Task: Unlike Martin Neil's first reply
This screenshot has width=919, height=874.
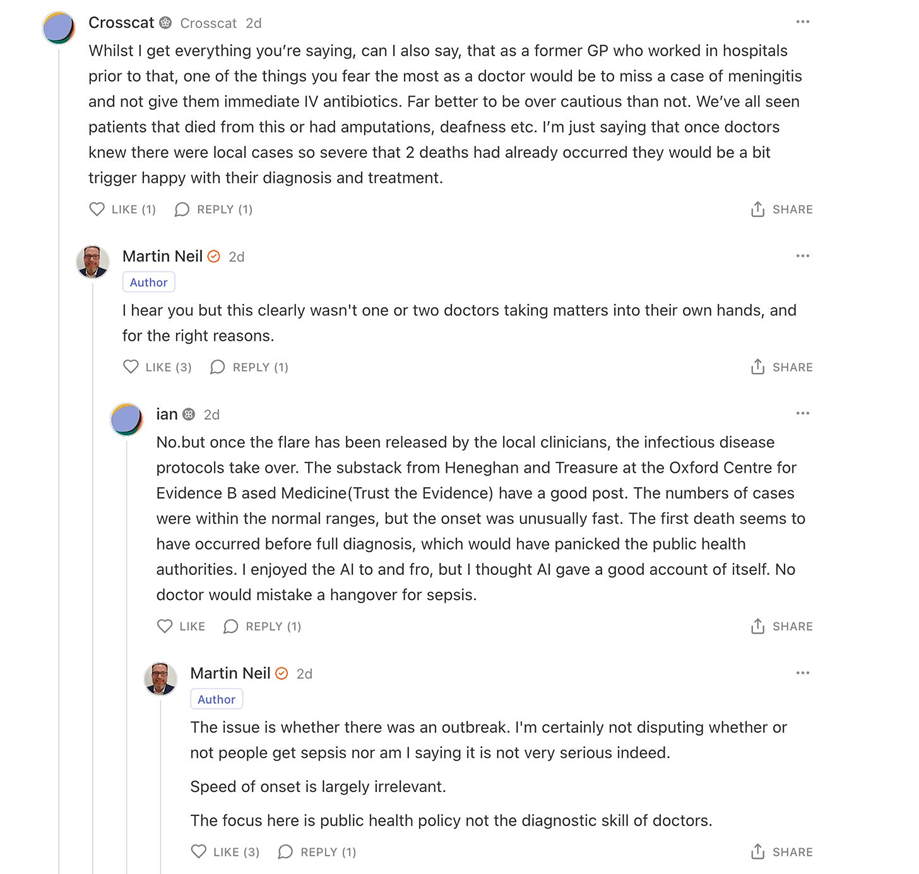Action: point(131,366)
